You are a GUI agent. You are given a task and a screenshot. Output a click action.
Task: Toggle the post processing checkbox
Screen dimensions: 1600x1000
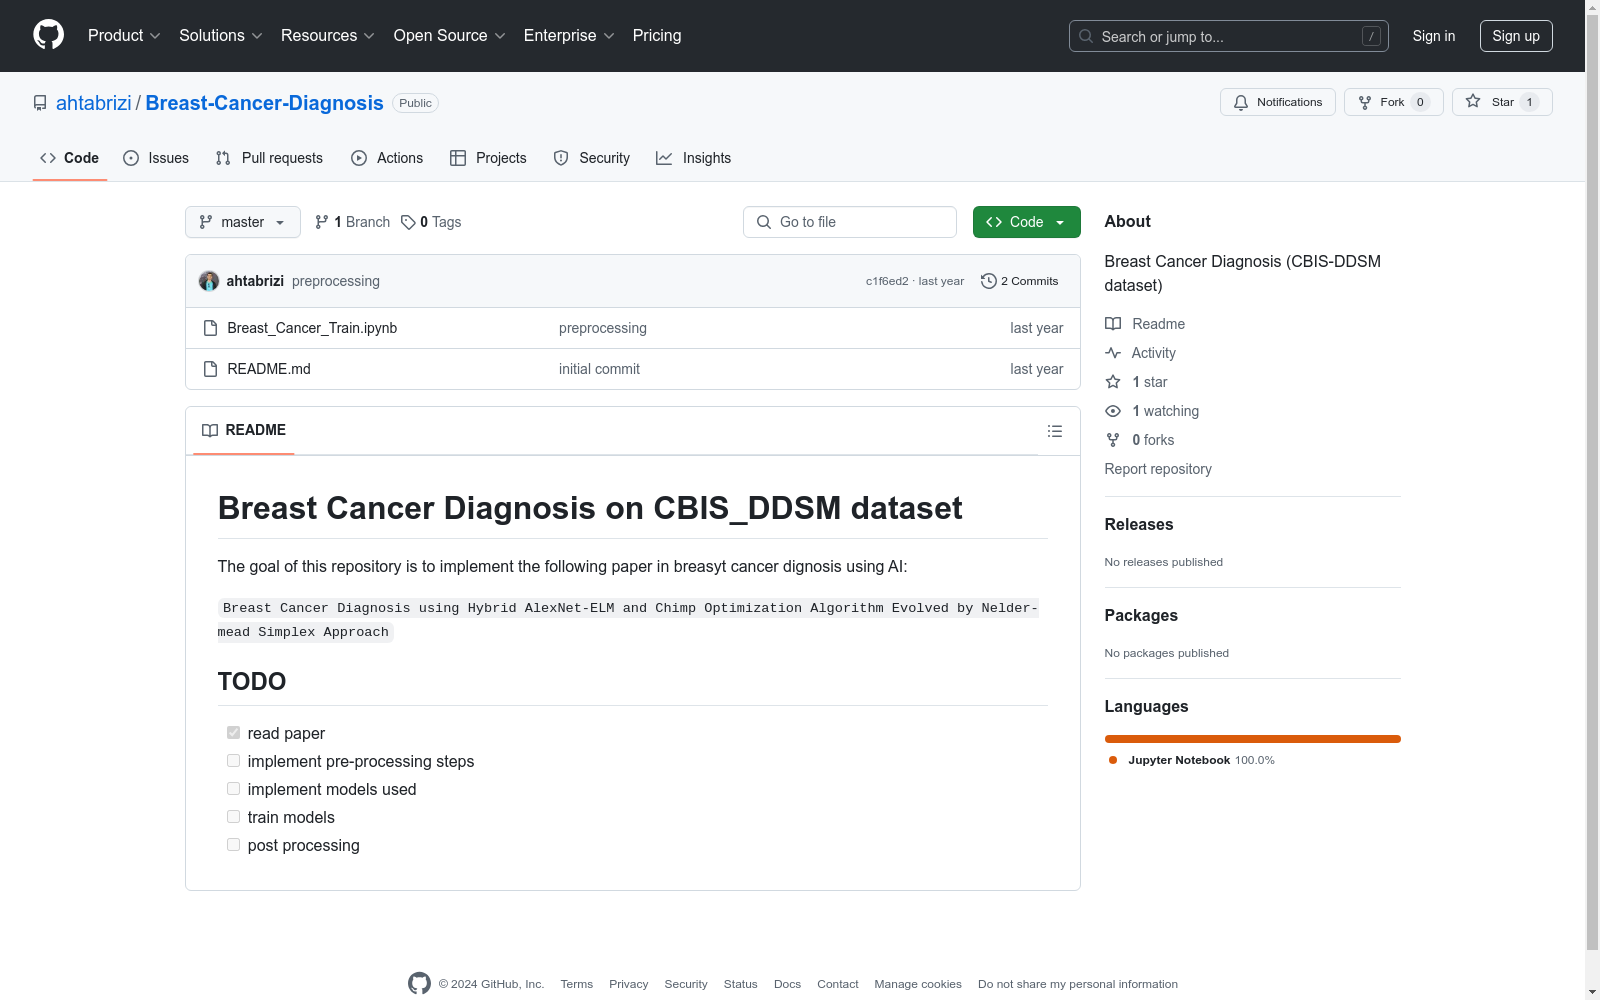[233, 845]
